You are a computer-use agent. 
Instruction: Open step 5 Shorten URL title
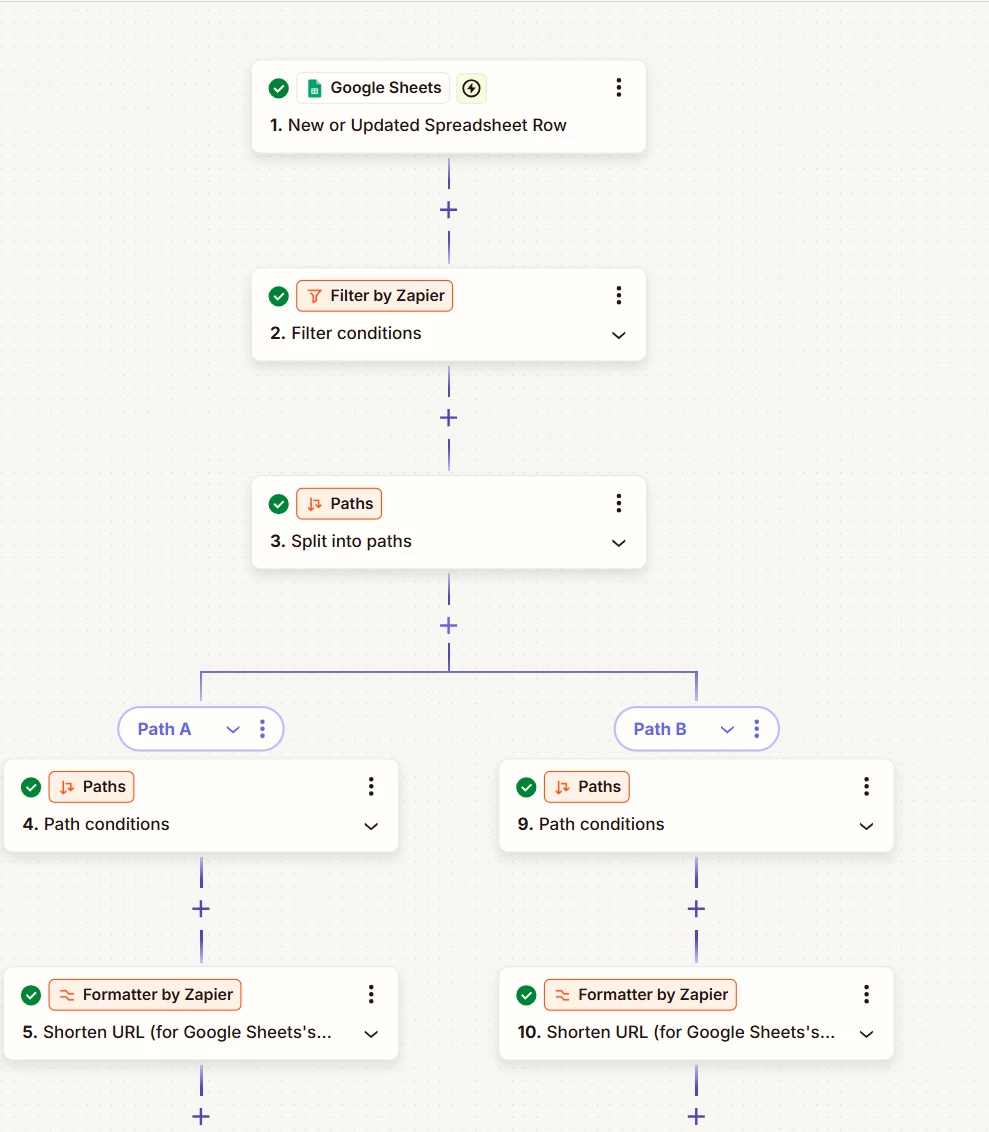[x=177, y=1032]
